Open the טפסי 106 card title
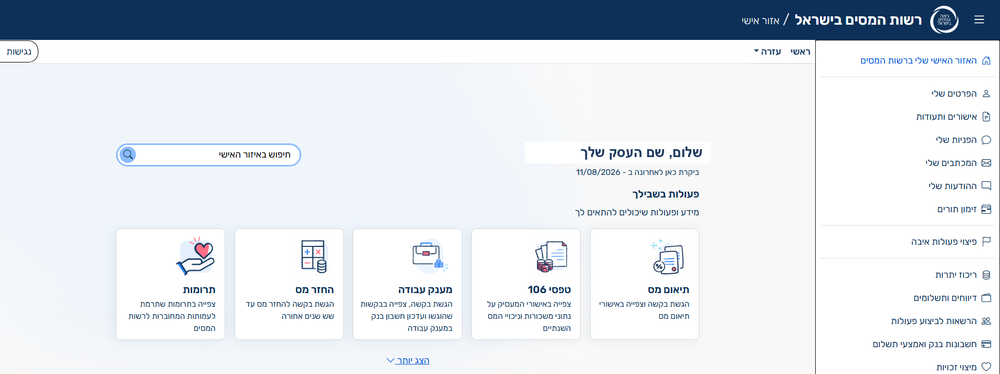Screen dimensions: 1000x374 click(x=549, y=289)
